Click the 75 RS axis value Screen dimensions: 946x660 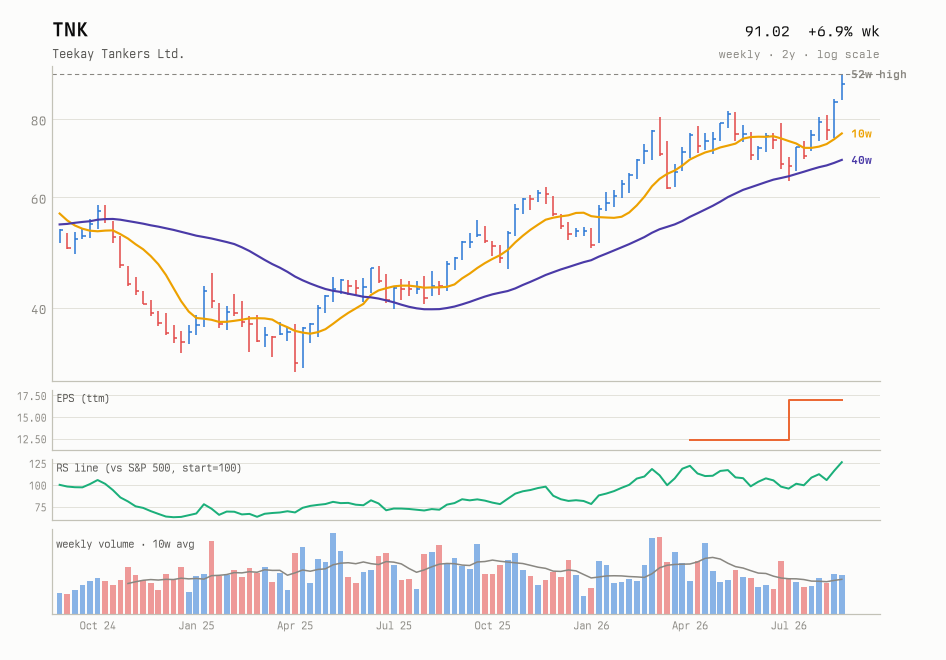40,507
